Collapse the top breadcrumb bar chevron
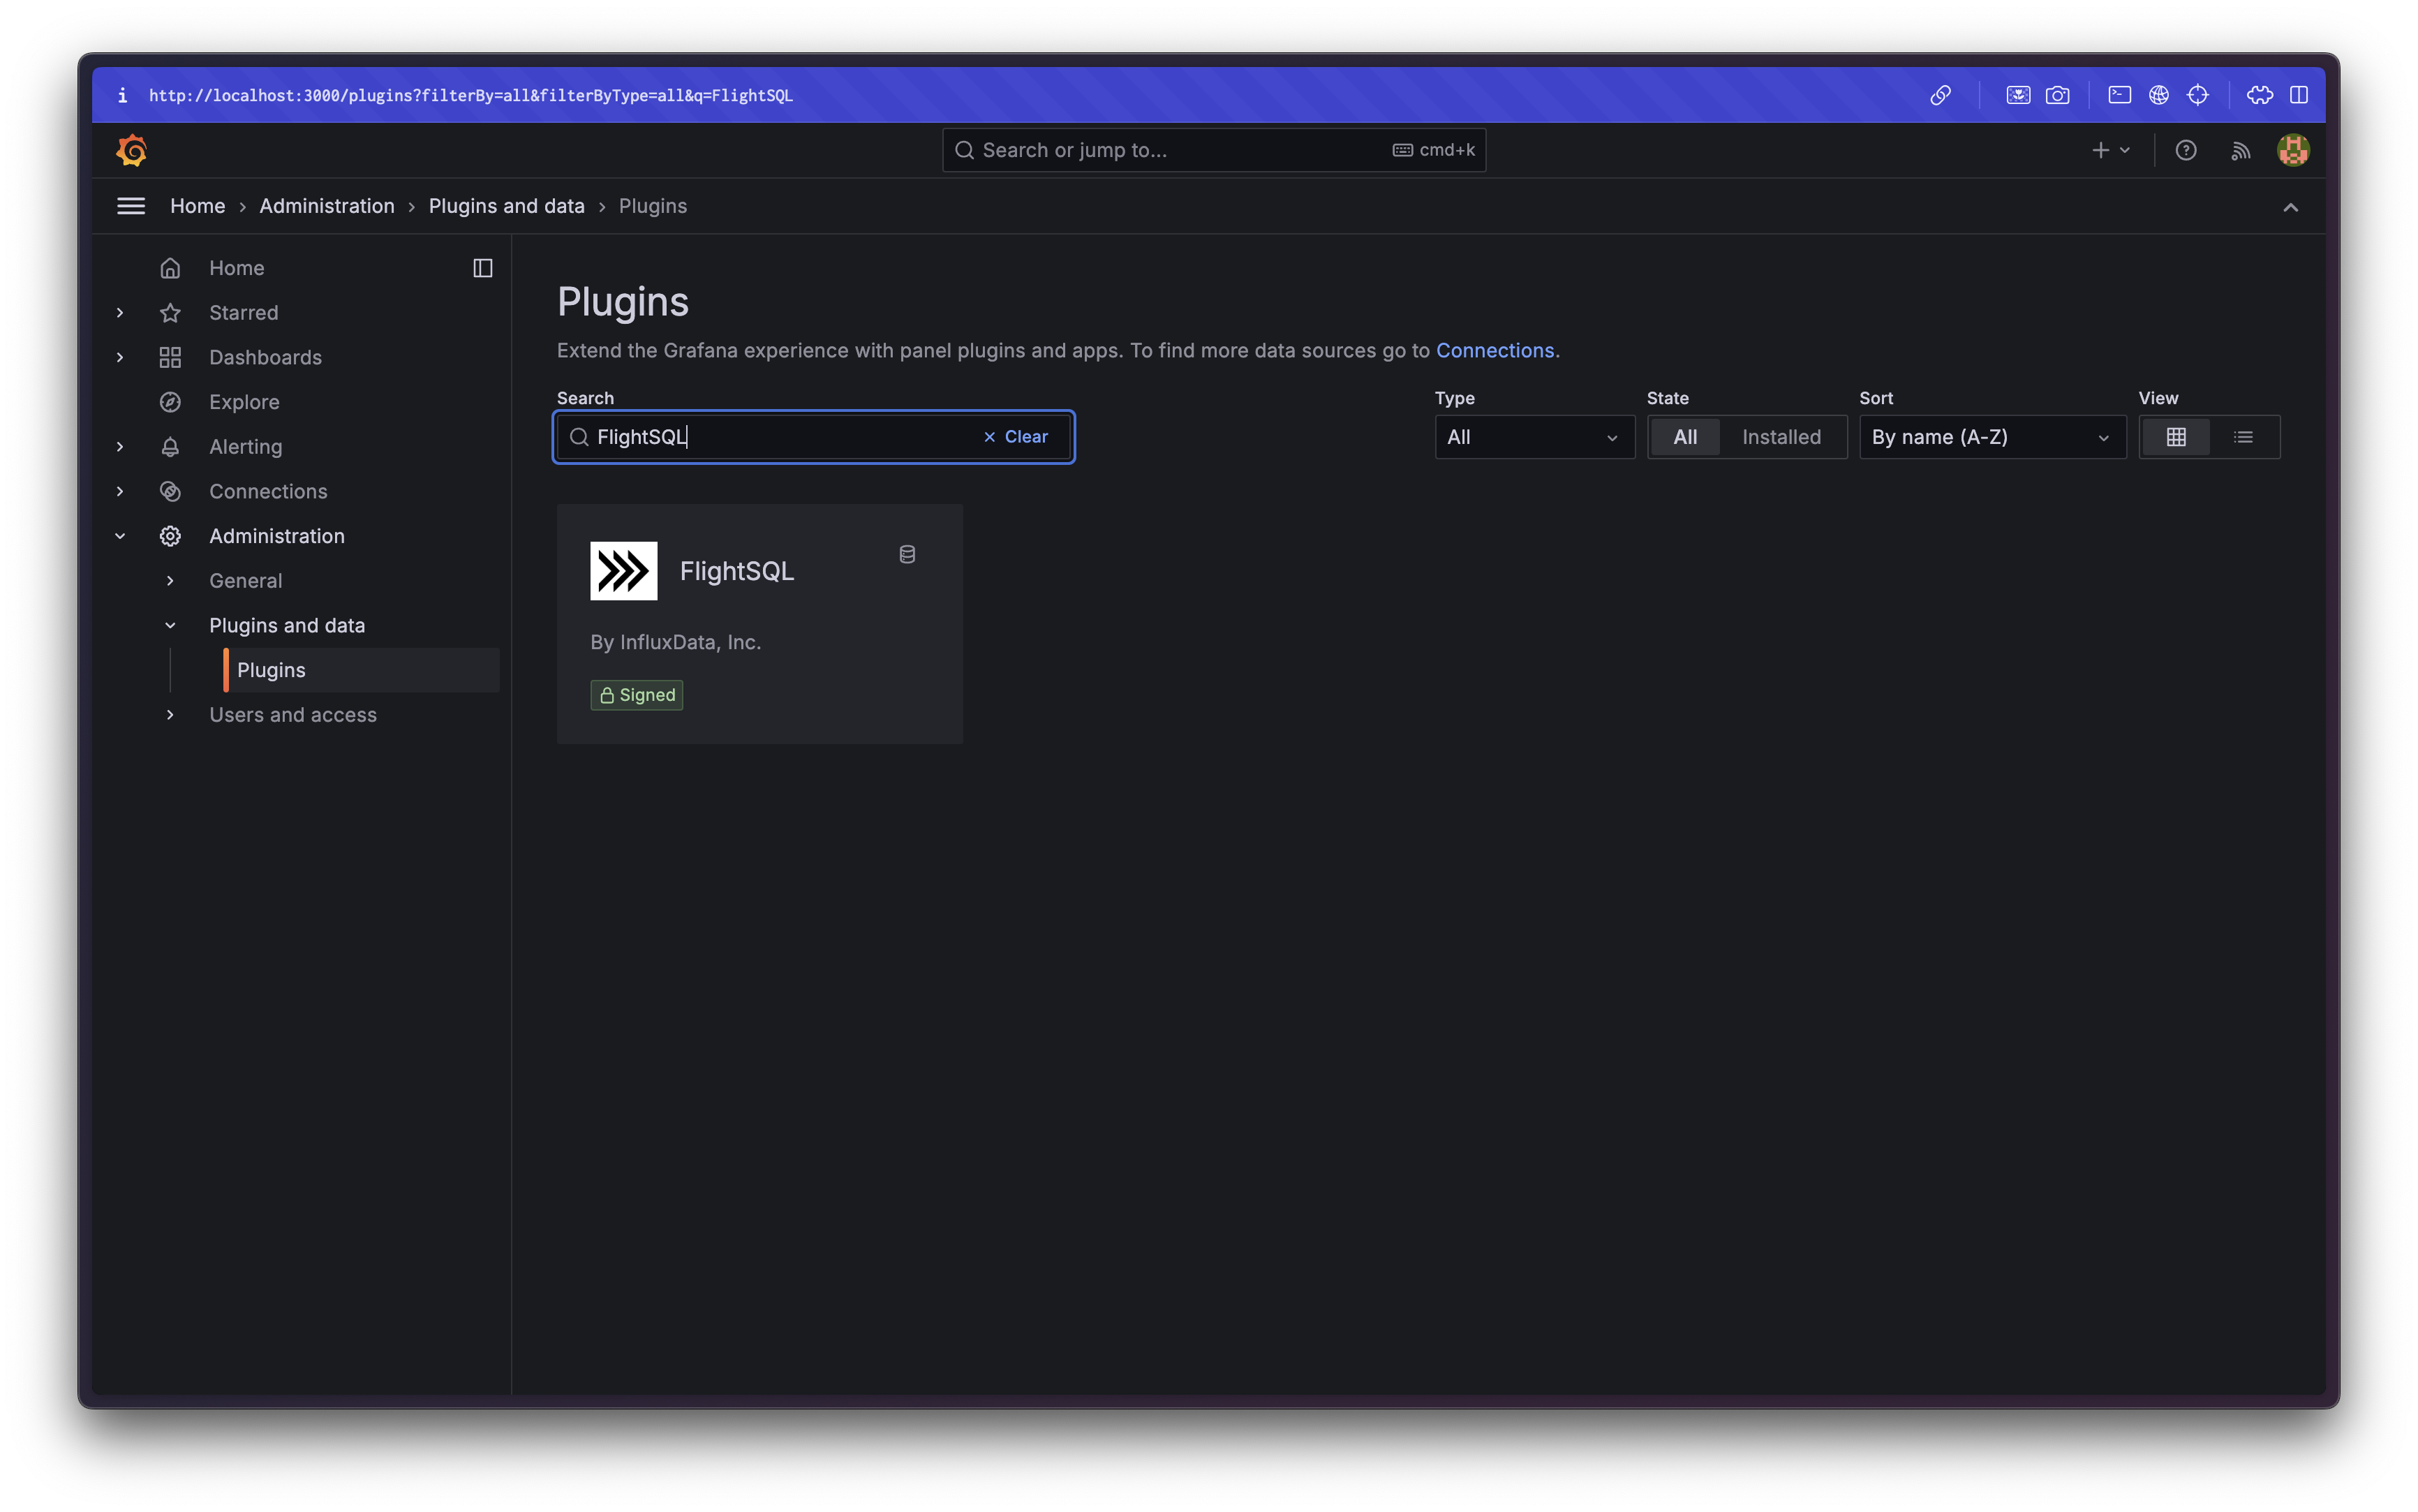 click(x=2290, y=207)
